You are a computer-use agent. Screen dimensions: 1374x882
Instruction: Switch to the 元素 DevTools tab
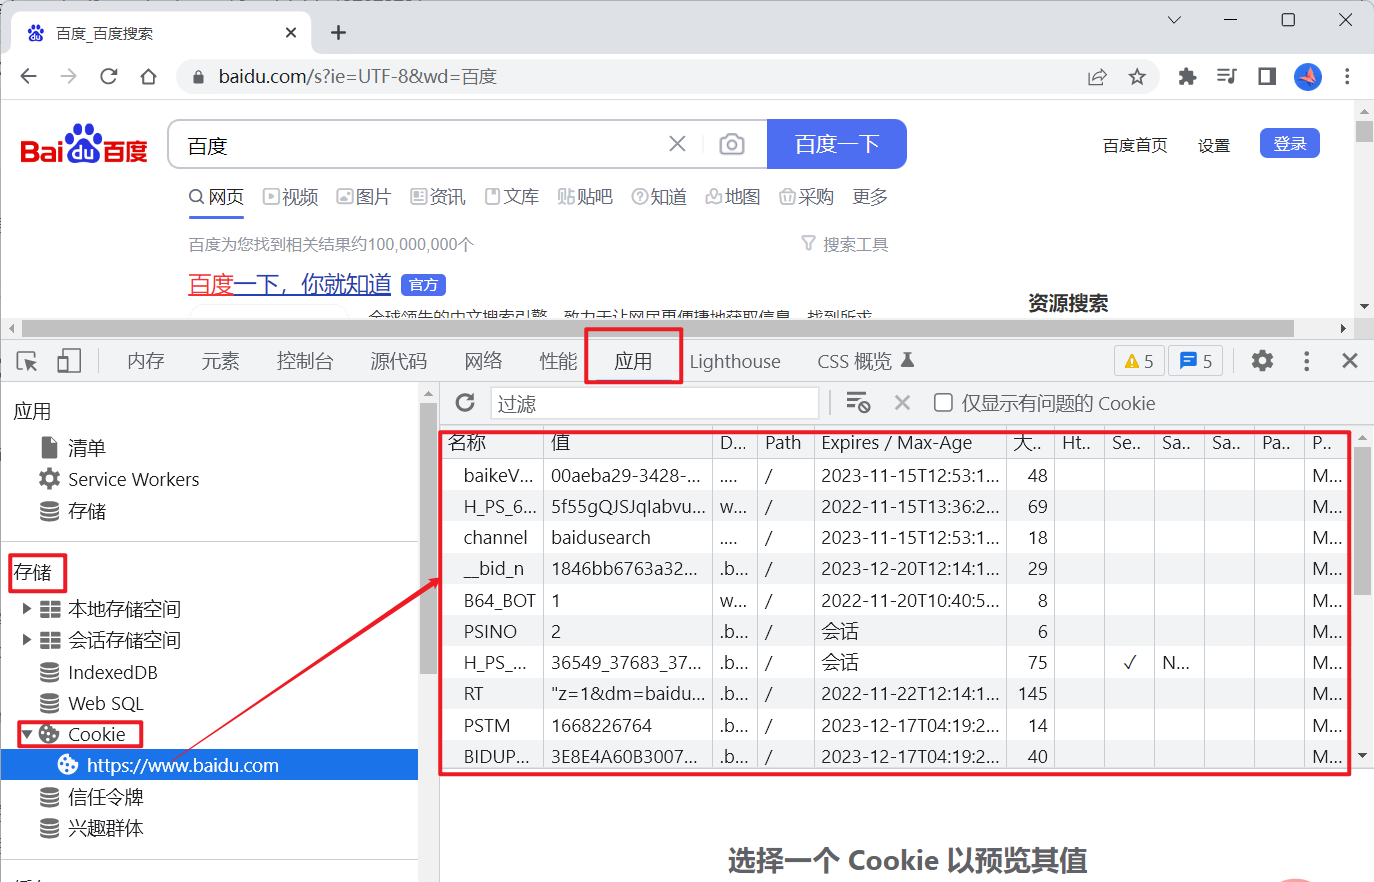click(x=220, y=361)
